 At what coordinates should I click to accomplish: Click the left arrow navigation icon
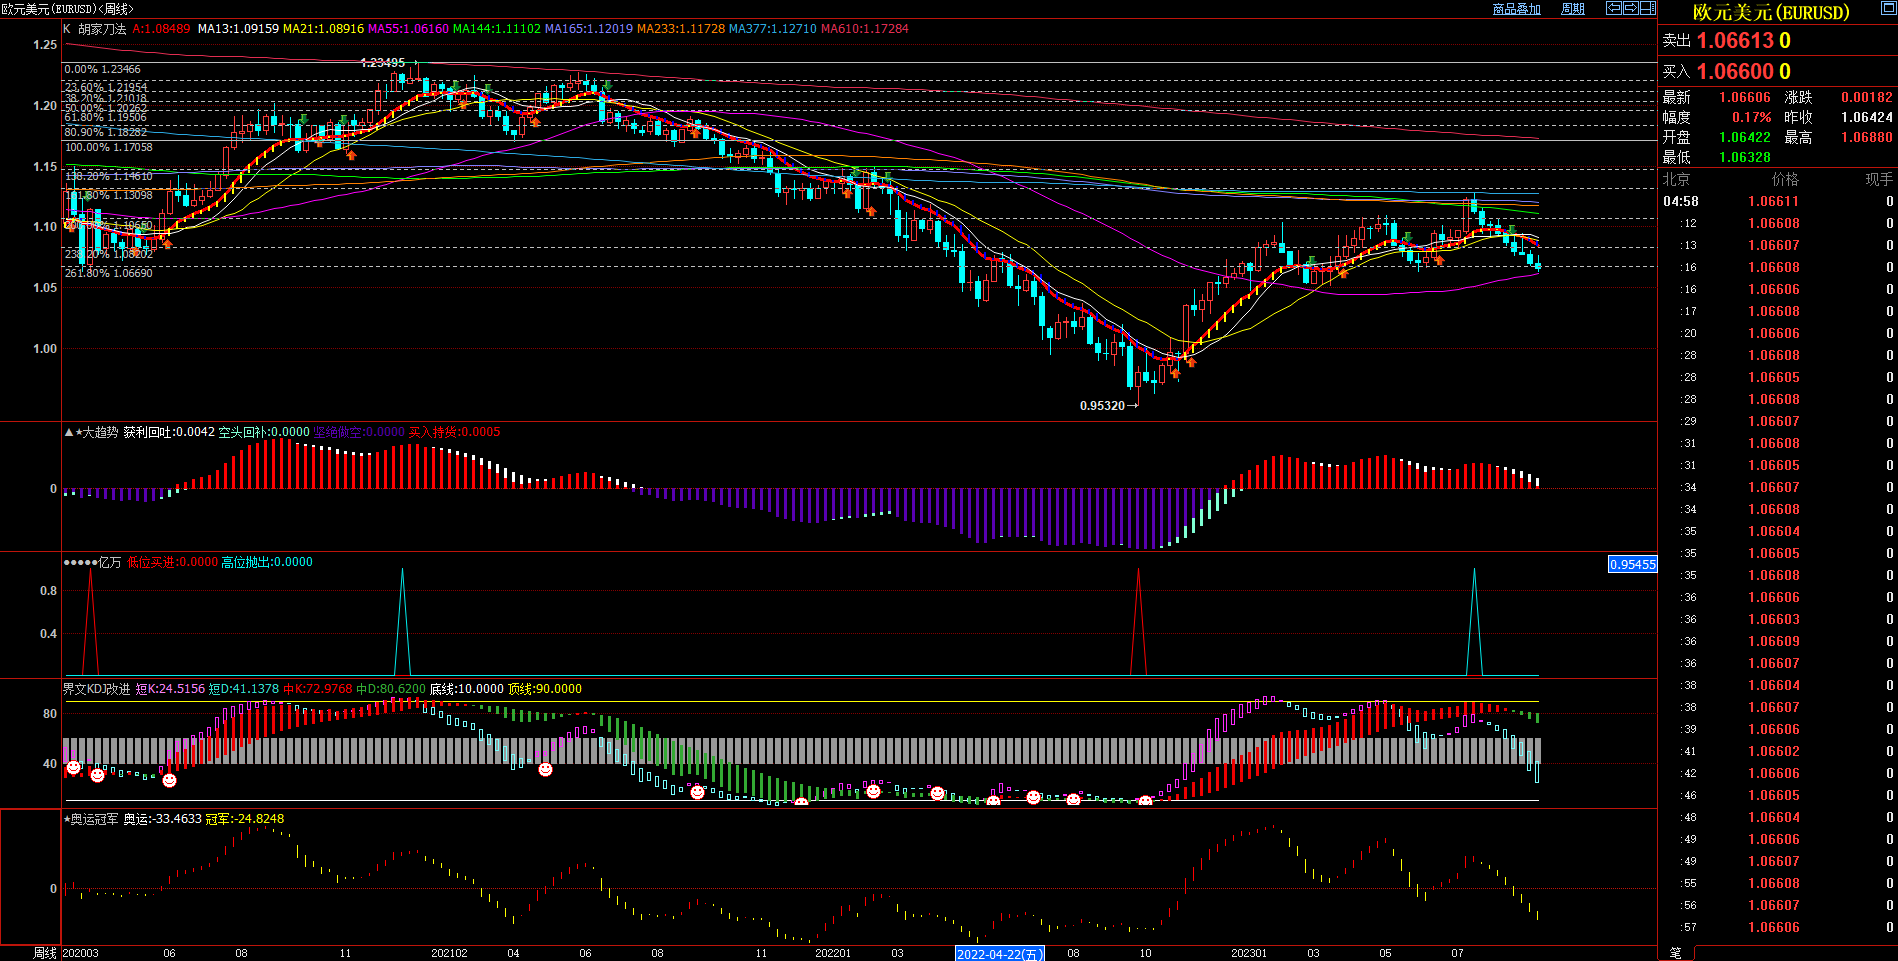[x=1613, y=8]
